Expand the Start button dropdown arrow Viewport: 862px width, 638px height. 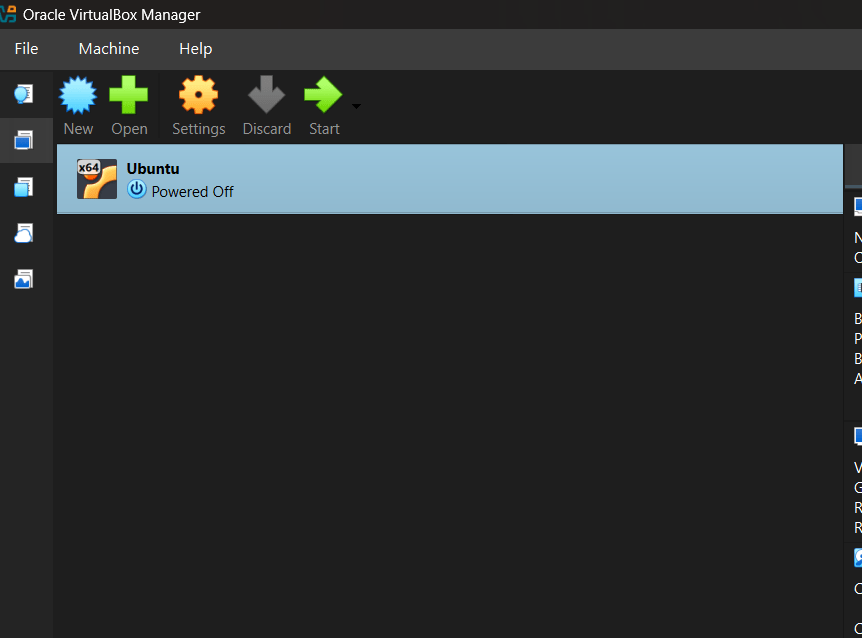point(356,106)
